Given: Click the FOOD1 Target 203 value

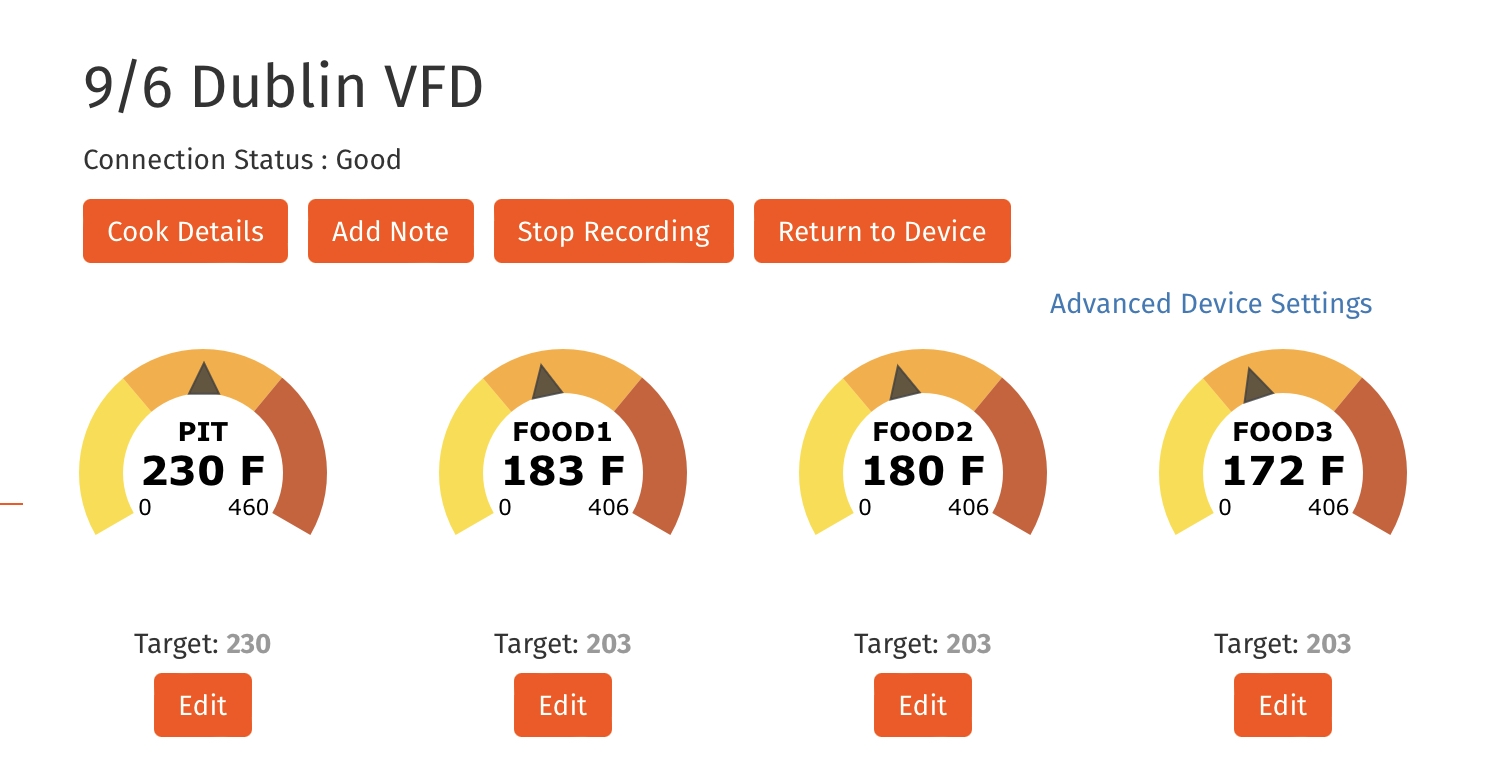Looking at the screenshot, I should pyautogui.click(x=608, y=643).
